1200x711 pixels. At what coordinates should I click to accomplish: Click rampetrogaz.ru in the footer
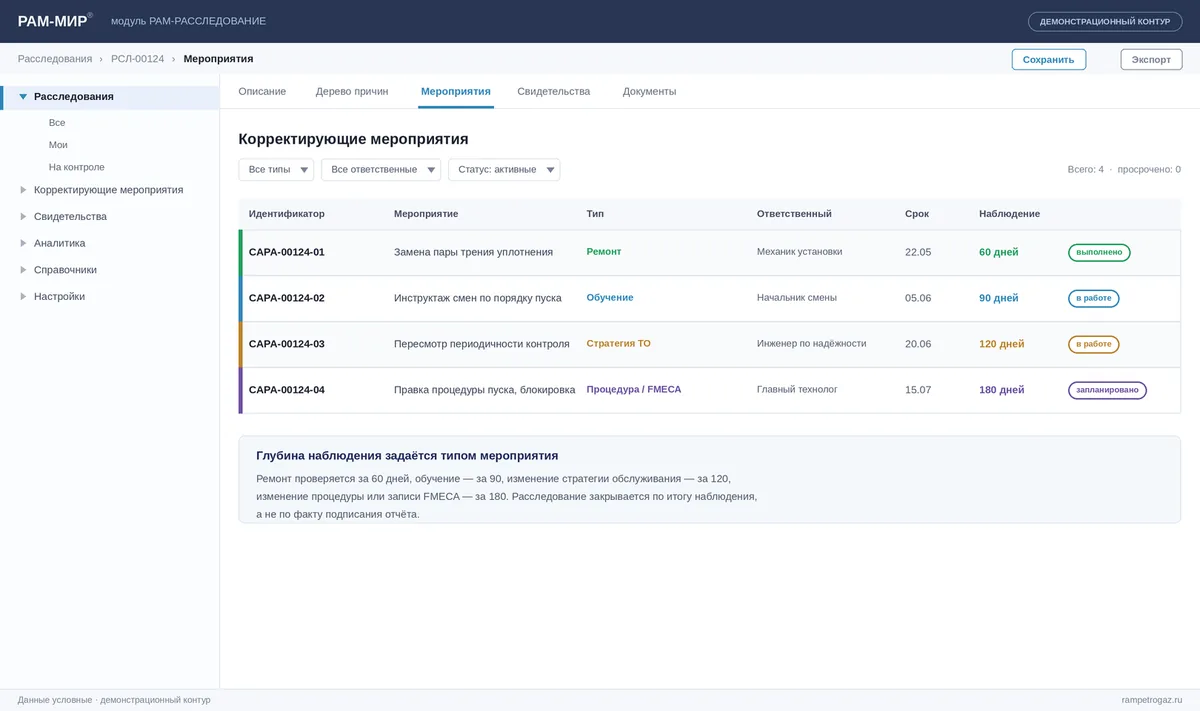coord(1152,700)
